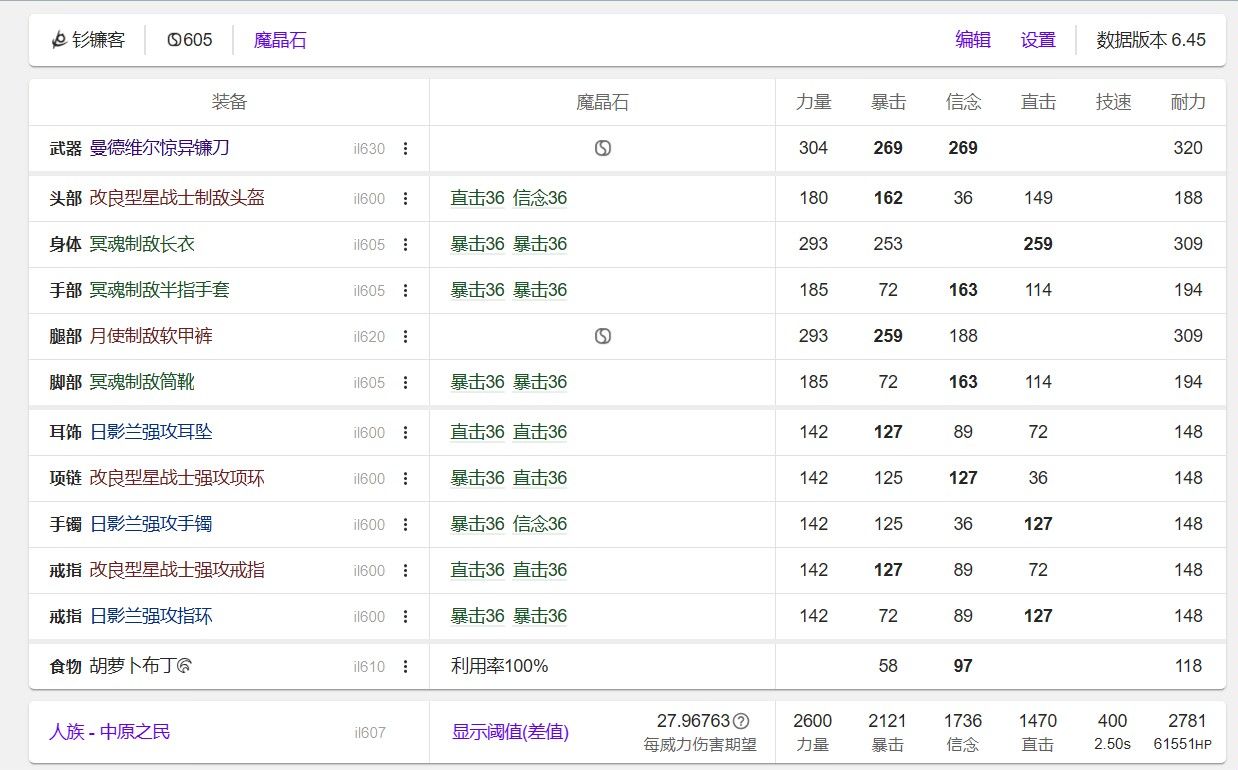Click the purple 魔晶石 link in the top bar
The height and width of the screenshot is (770, 1238).
(280, 40)
